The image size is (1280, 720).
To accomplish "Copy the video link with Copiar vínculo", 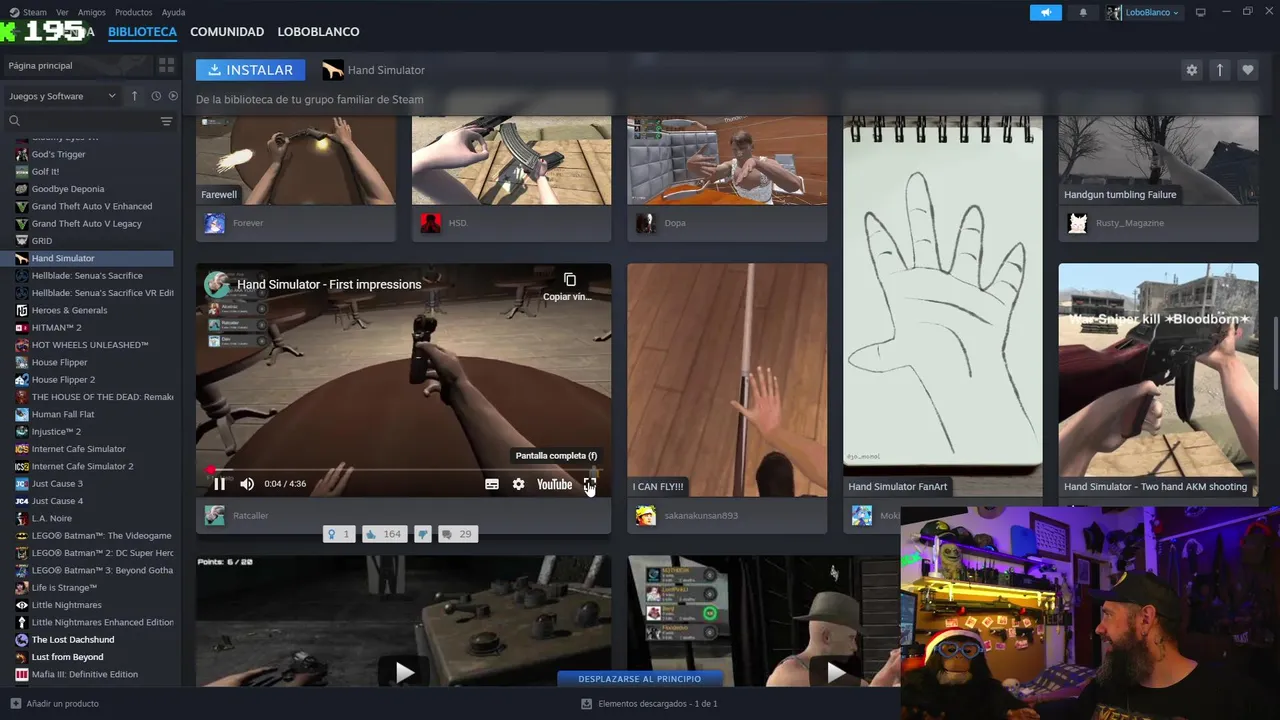I will click(x=569, y=286).
